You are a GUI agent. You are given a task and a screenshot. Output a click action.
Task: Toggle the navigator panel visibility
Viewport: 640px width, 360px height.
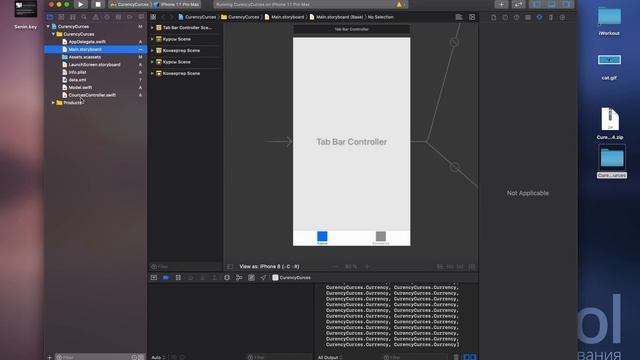tap(536, 4)
